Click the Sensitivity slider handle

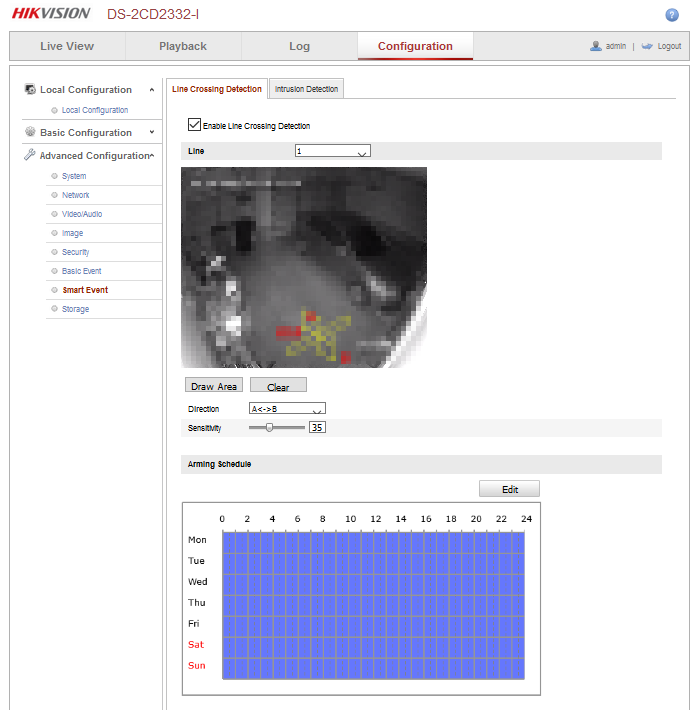(270, 427)
